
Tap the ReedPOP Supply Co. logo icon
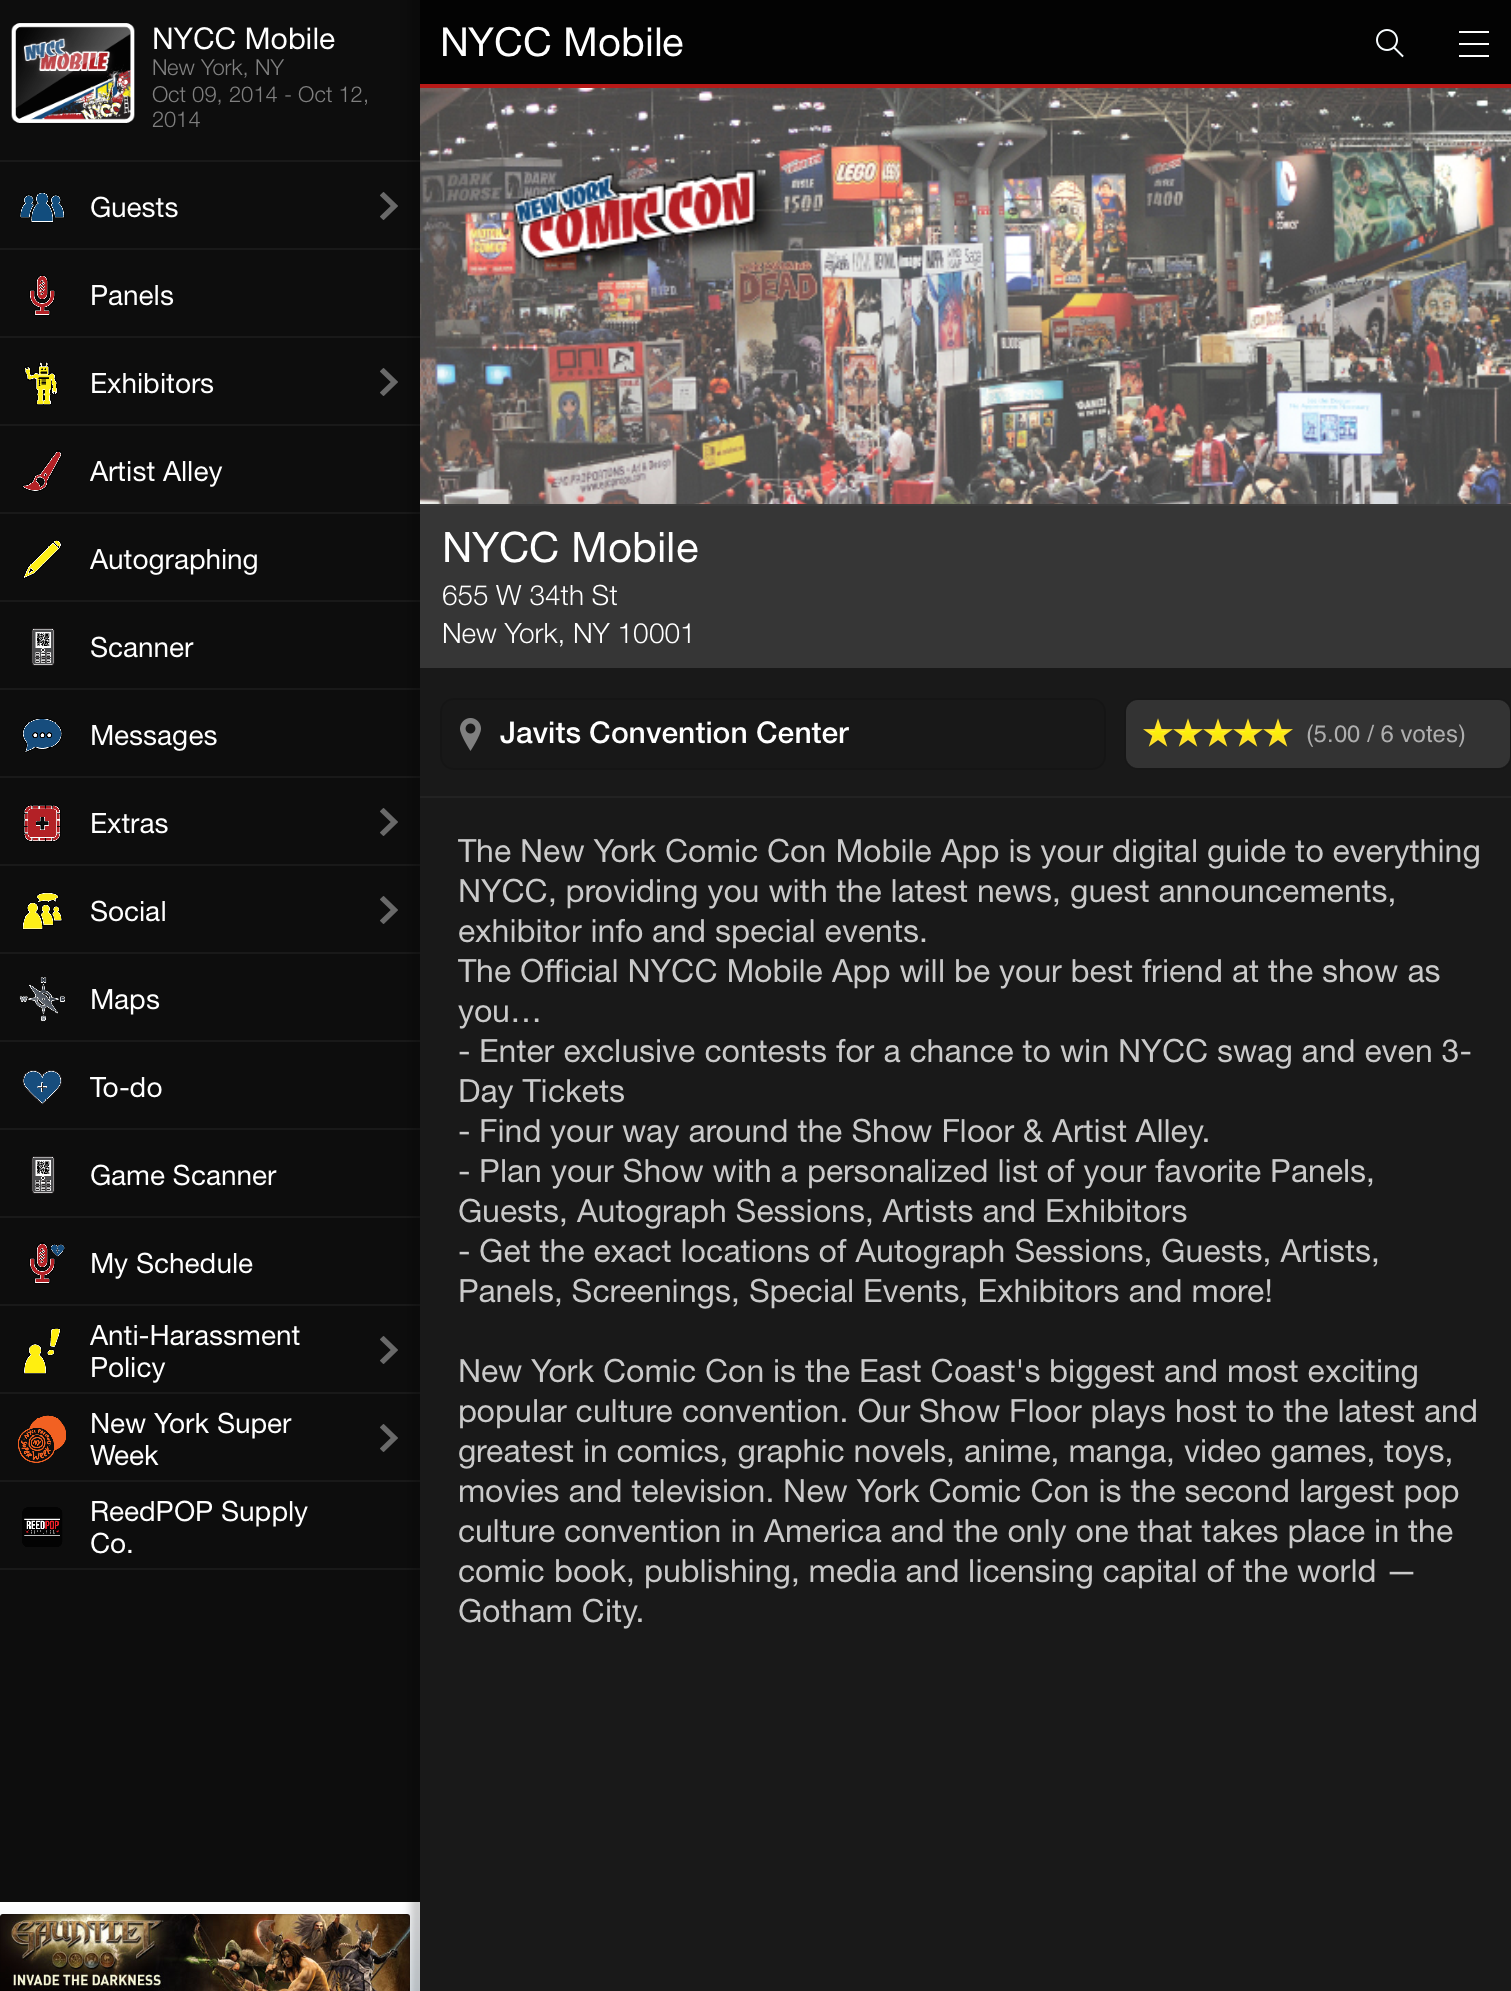[42, 1527]
